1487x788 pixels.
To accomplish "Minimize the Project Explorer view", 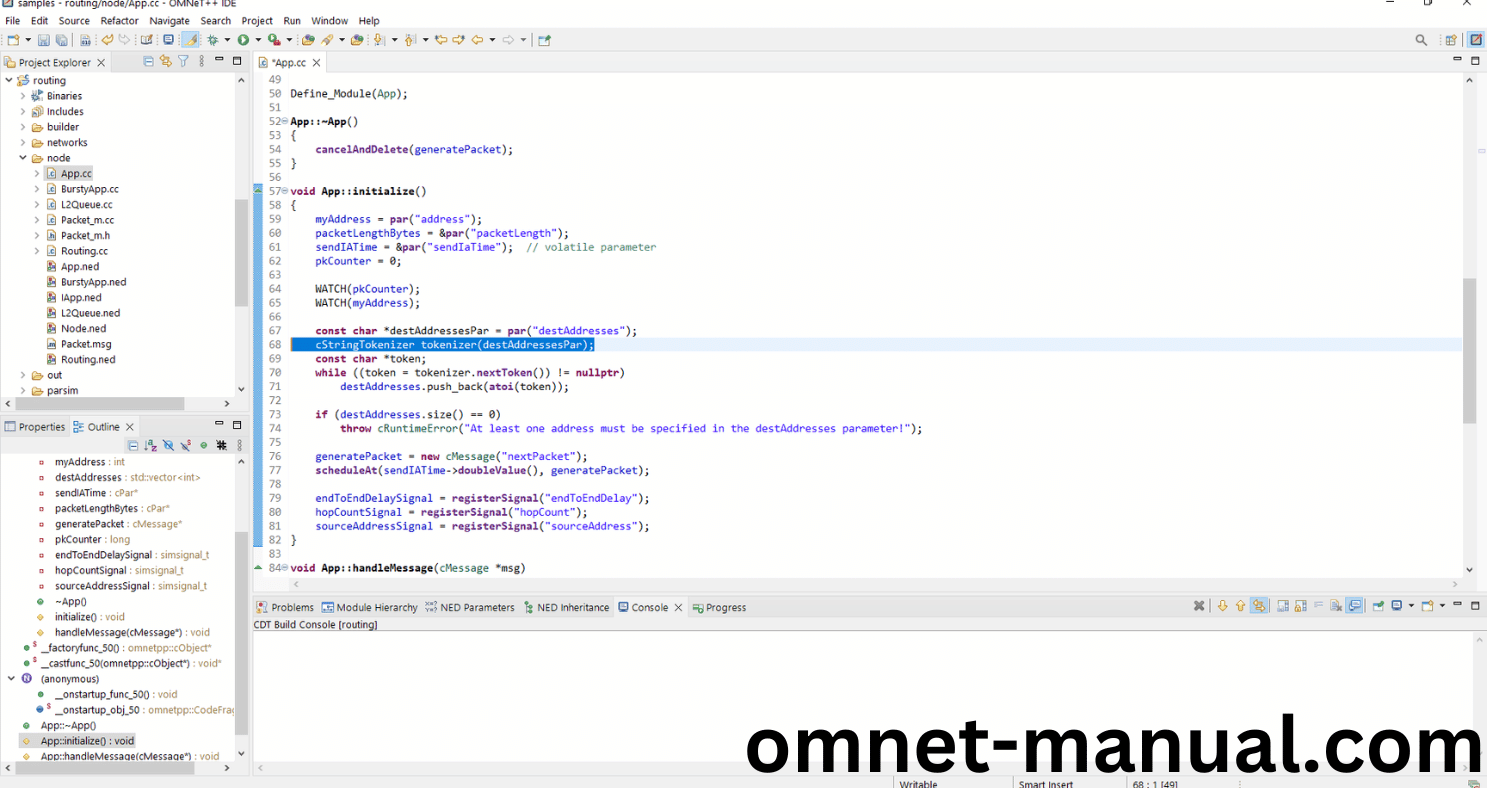I will (218, 61).
